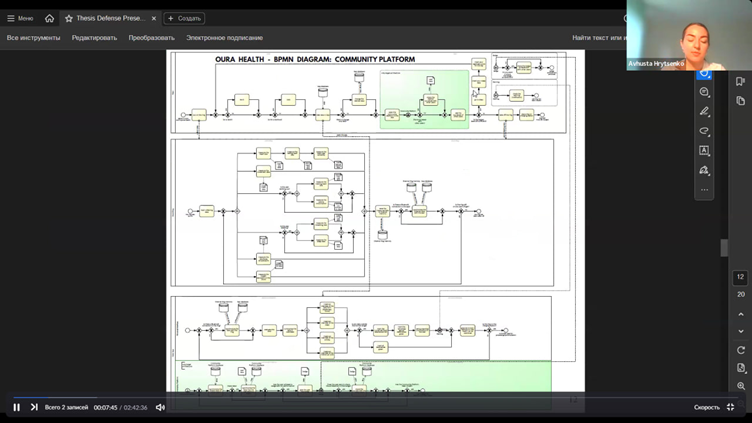The image size is (752, 423).
Task: Open the bookmarks panel icon
Action: tap(740, 82)
